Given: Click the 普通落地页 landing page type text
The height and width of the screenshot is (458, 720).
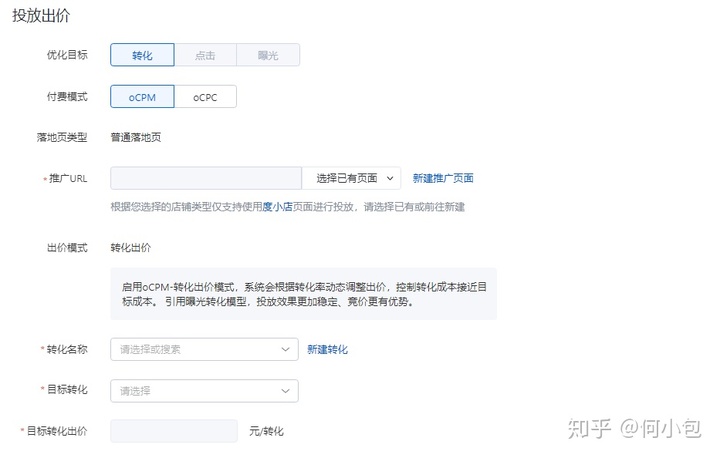Looking at the screenshot, I should coord(136,137).
